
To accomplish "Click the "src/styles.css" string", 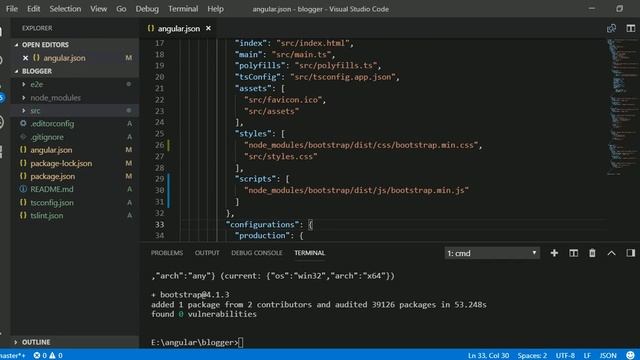I will [x=280, y=156].
